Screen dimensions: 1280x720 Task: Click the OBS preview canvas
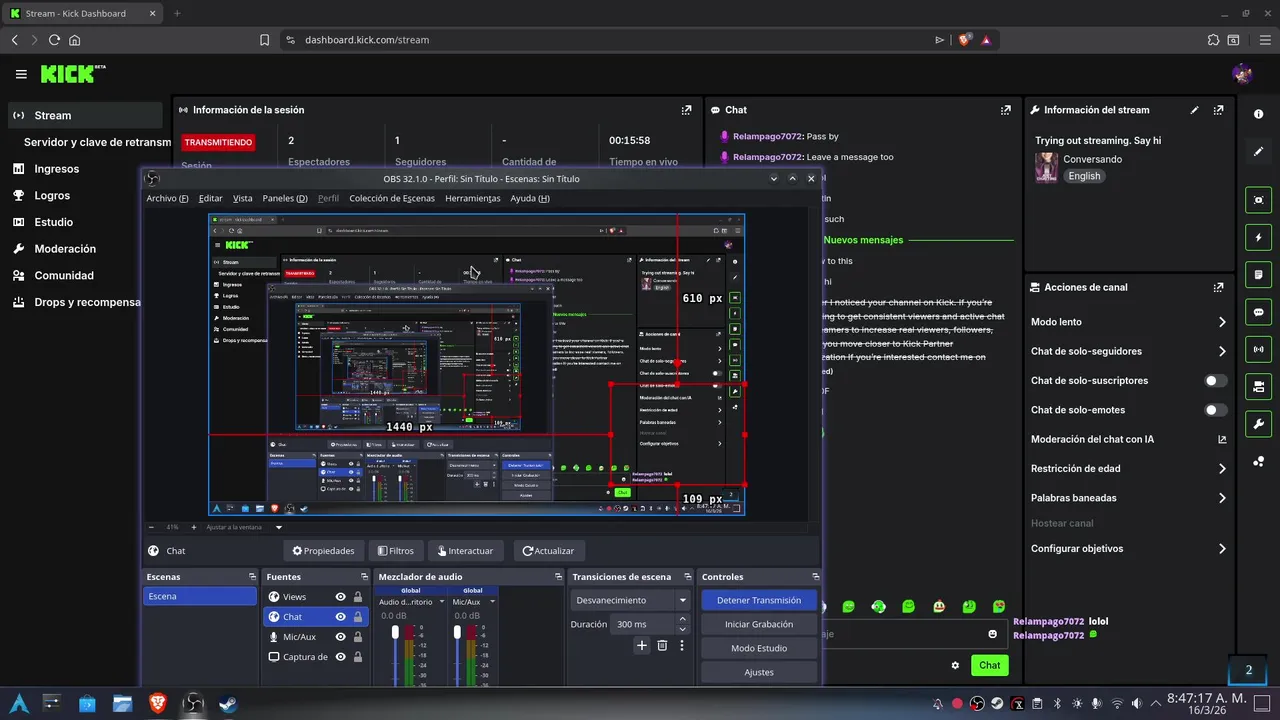tap(476, 365)
